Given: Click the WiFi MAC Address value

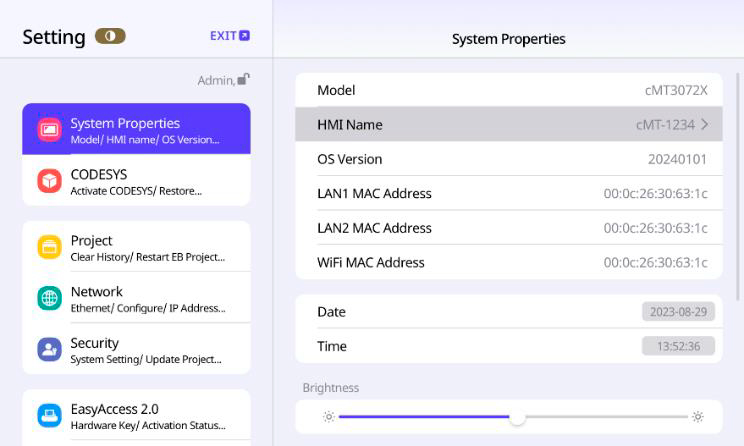Looking at the screenshot, I should click(x=656, y=262).
